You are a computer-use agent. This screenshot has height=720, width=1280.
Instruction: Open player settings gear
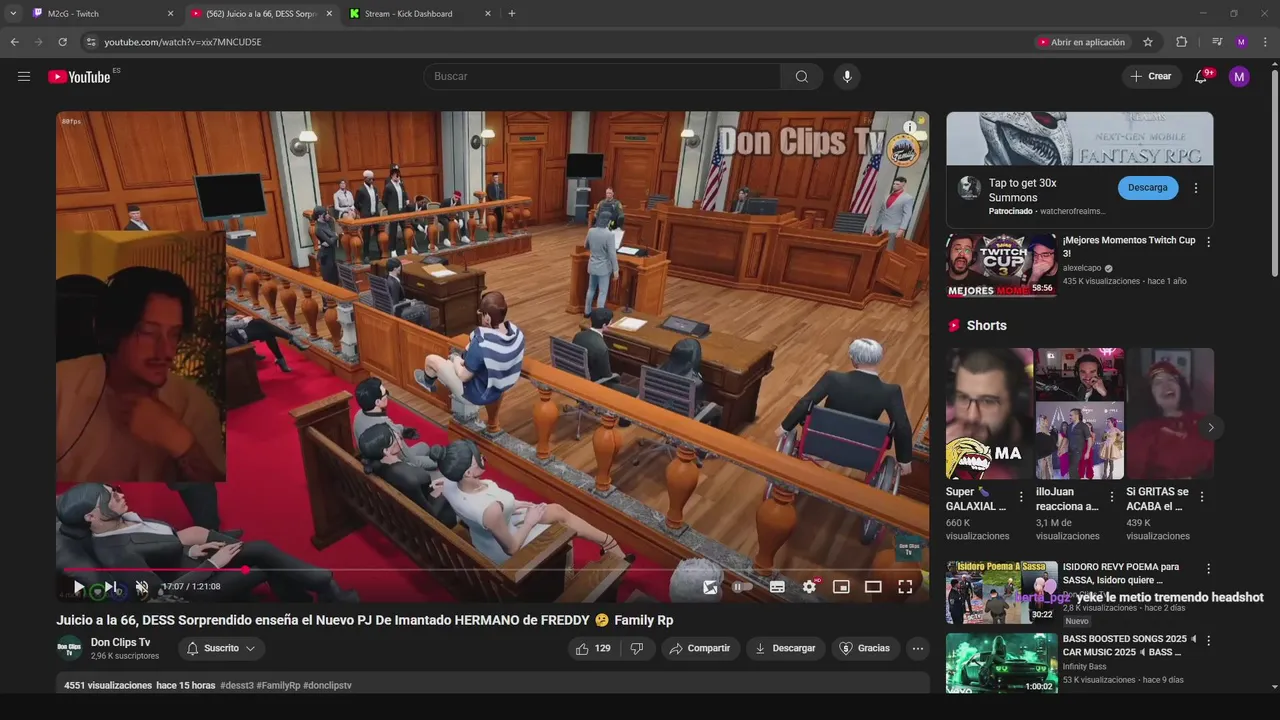[809, 587]
